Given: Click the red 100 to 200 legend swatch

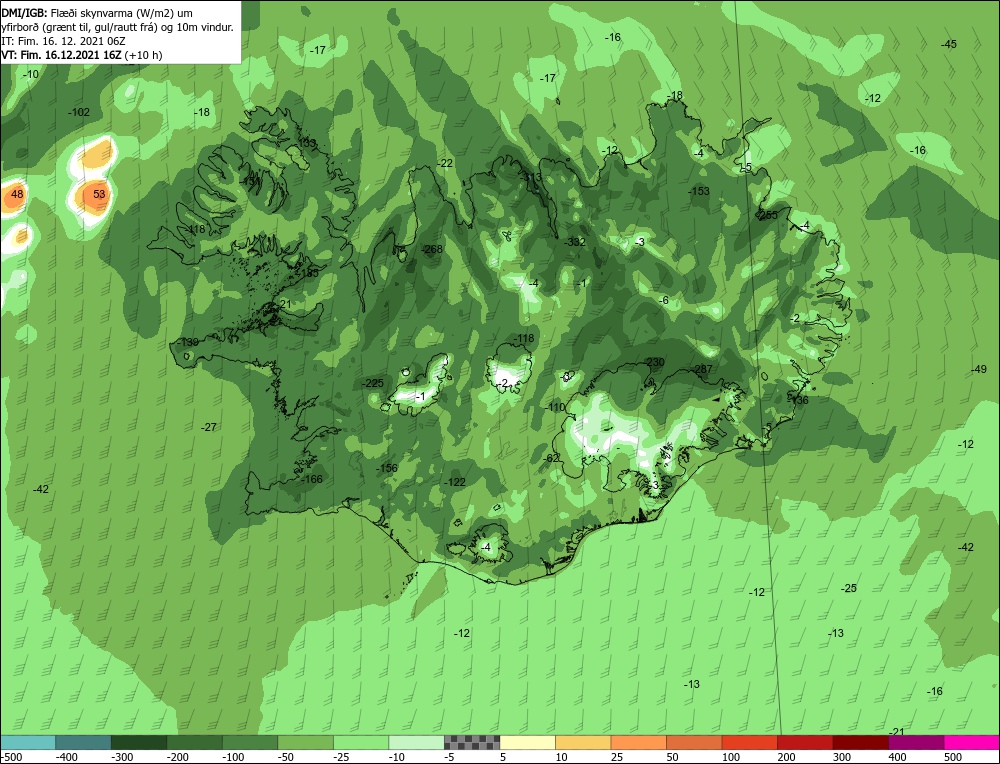Looking at the screenshot, I should (x=749, y=742).
